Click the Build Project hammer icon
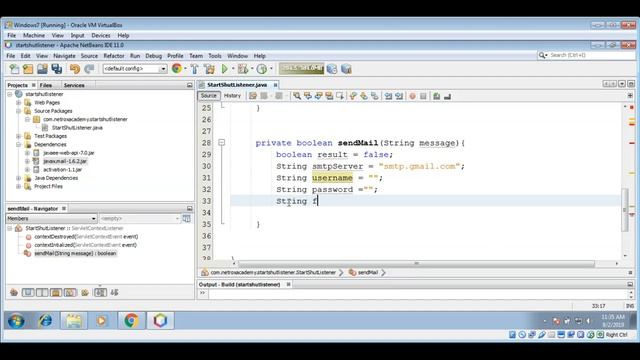The height and width of the screenshot is (360, 640). pos(195,69)
